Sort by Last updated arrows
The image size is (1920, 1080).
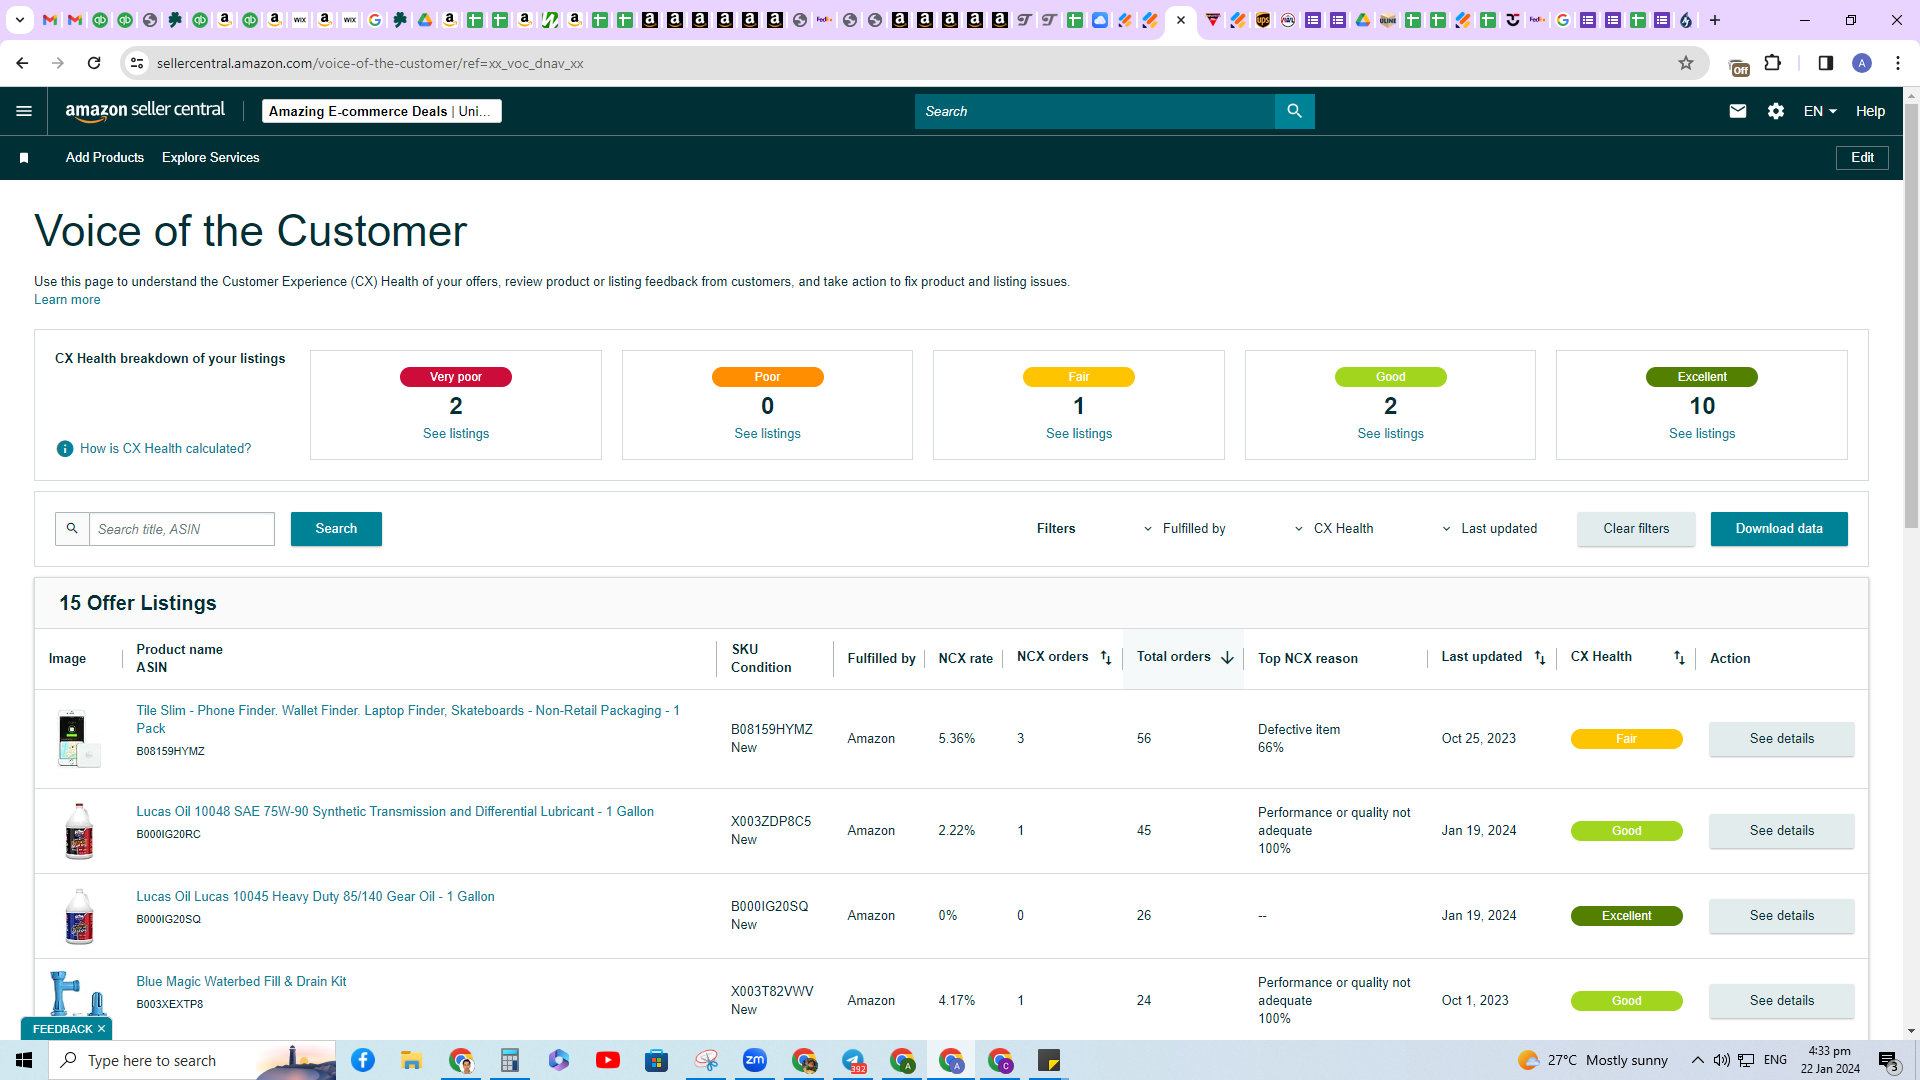point(1540,658)
